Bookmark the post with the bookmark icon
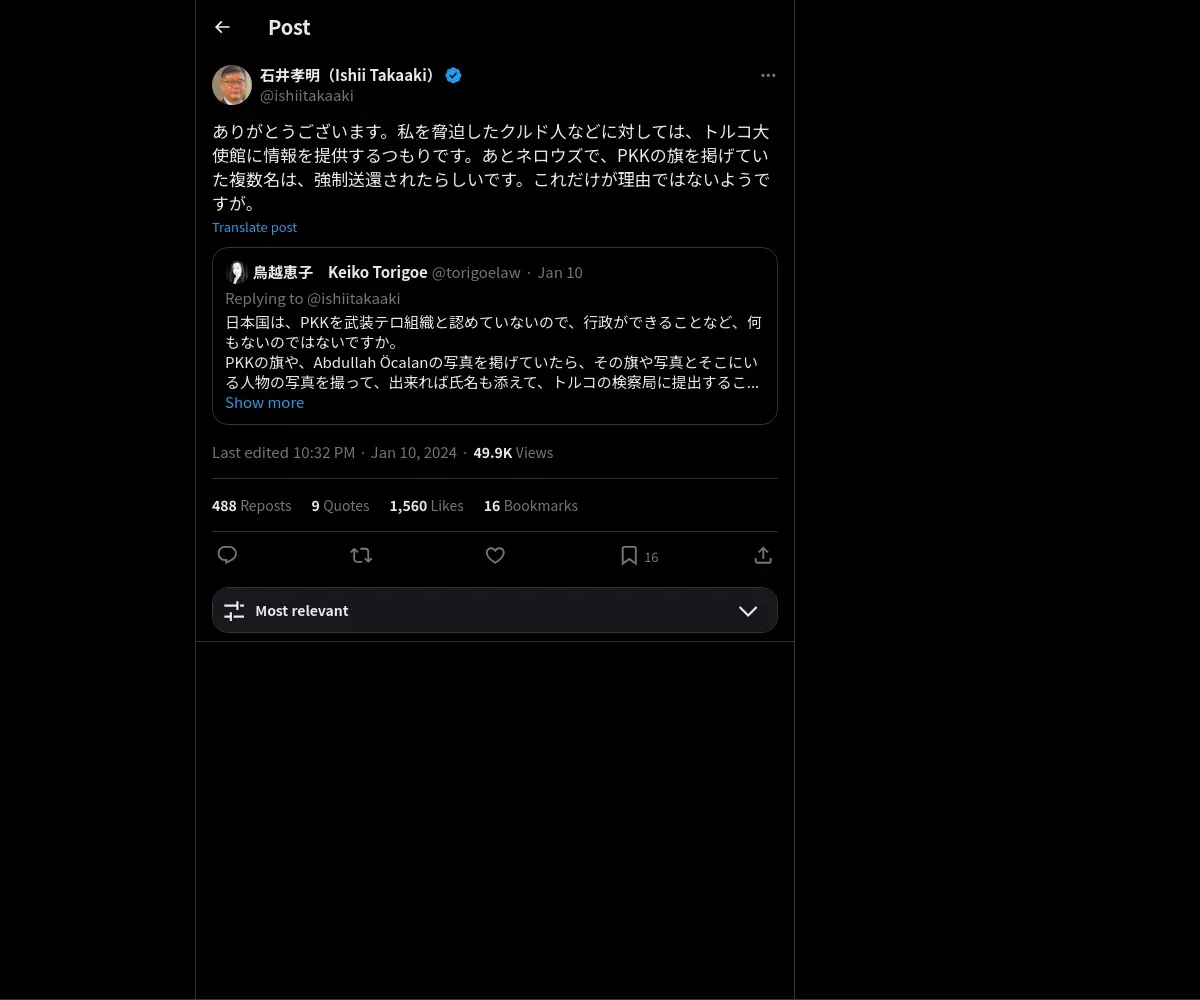This screenshot has width=1200, height=1000. click(x=629, y=555)
